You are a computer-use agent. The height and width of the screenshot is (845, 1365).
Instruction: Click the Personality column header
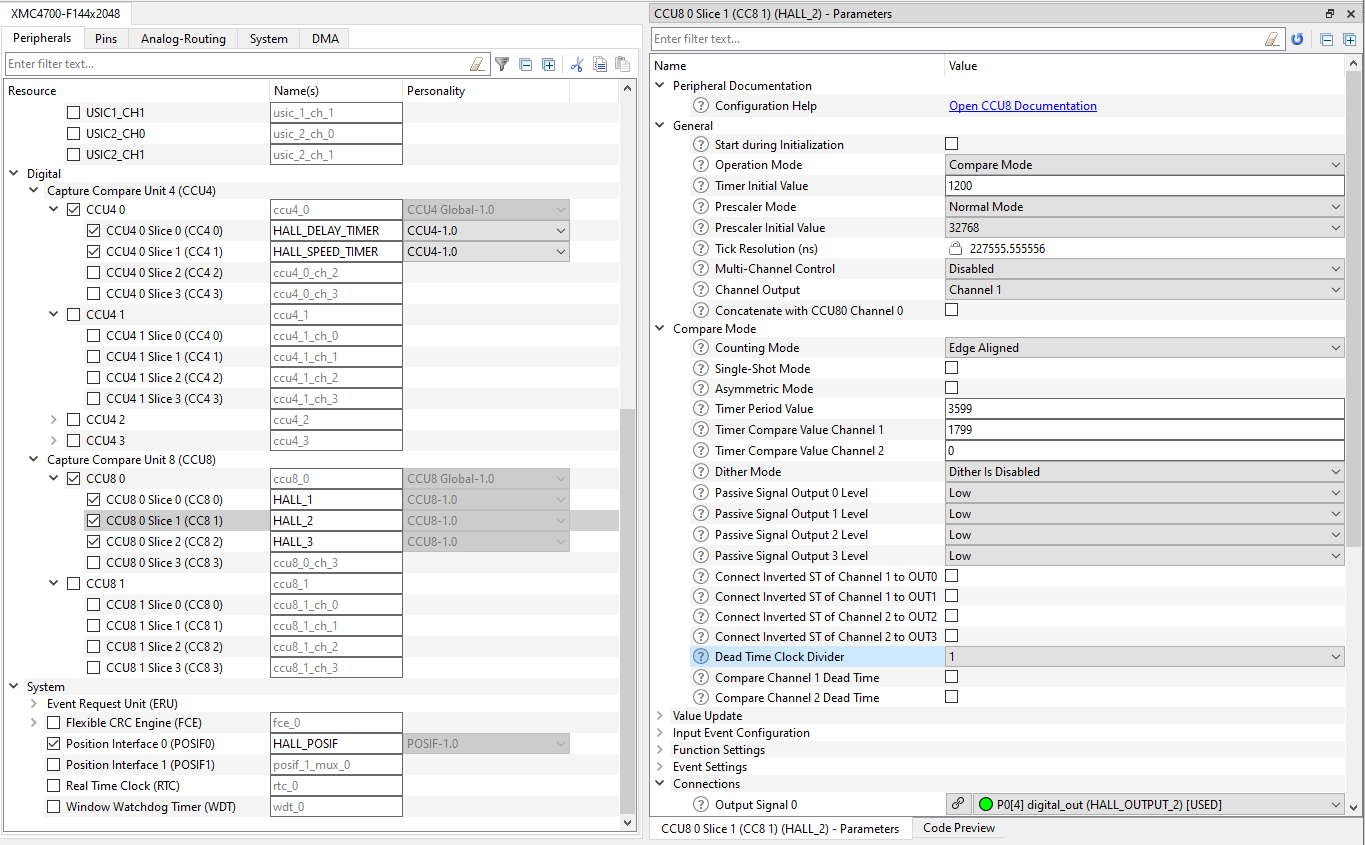(x=486, y=91)
